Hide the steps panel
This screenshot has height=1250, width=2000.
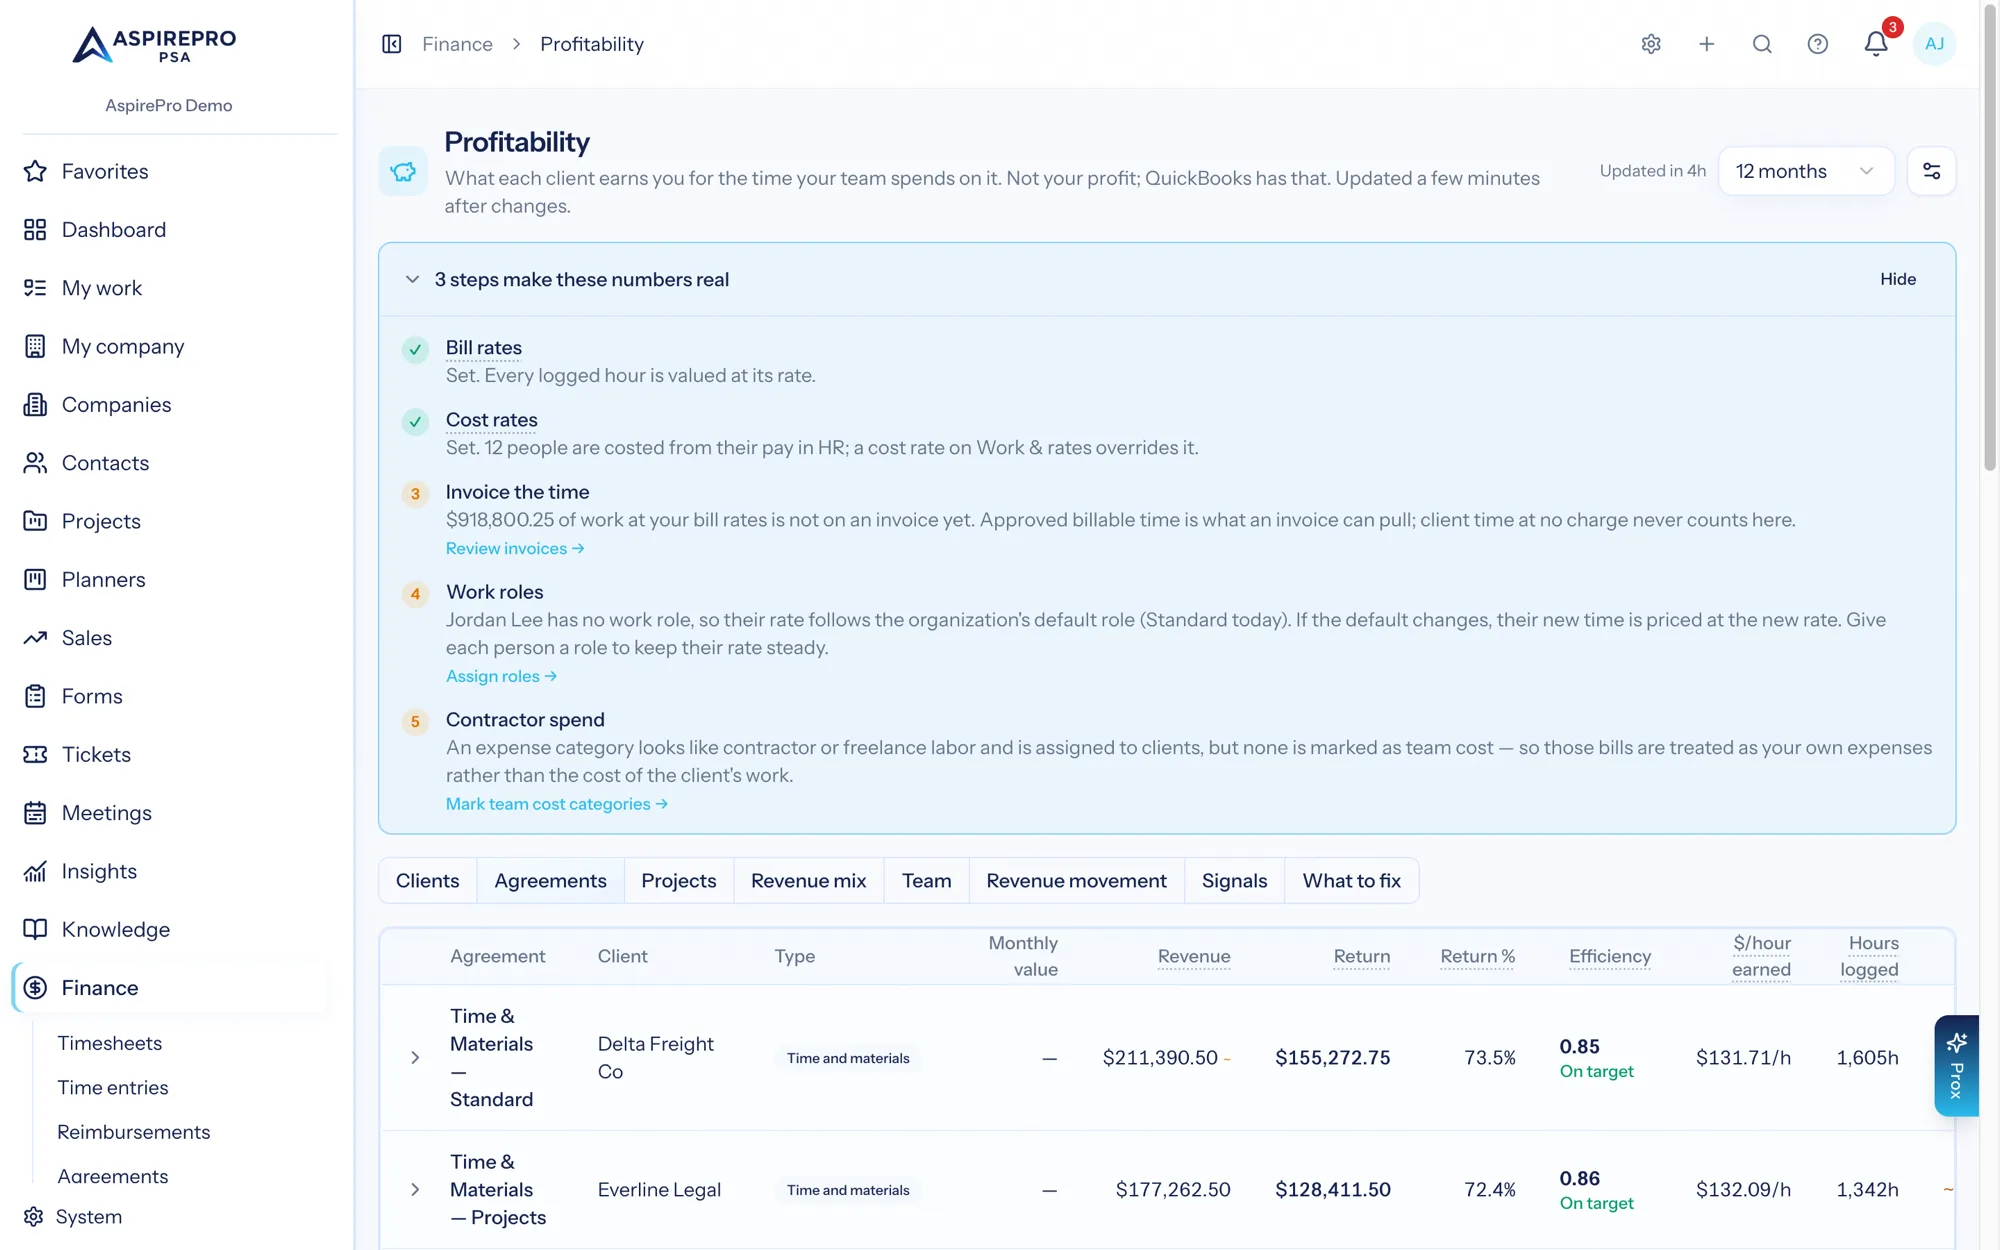tap(1897, 280)
